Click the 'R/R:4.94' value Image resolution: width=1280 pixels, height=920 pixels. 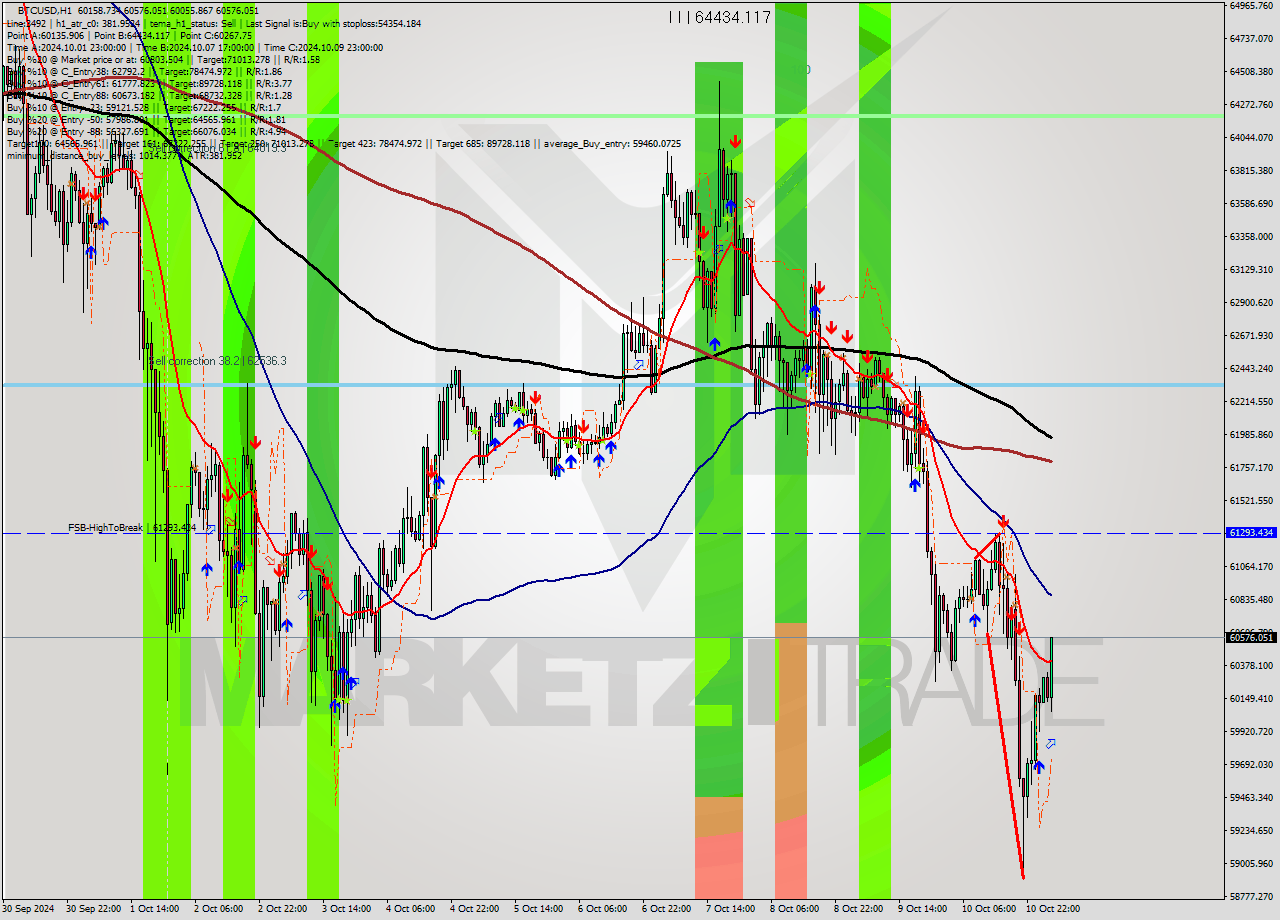point(267,131)
